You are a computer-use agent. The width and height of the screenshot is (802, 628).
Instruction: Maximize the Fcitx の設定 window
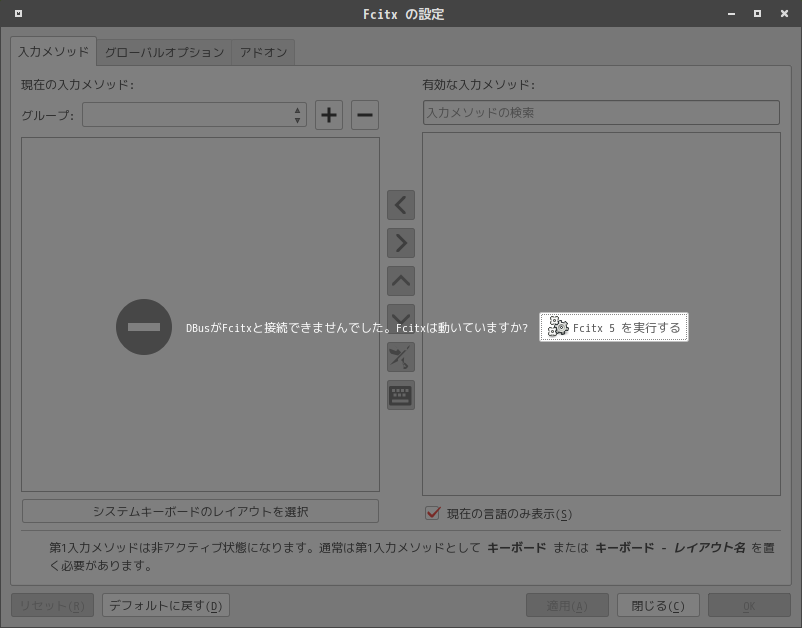pos(758,14)
